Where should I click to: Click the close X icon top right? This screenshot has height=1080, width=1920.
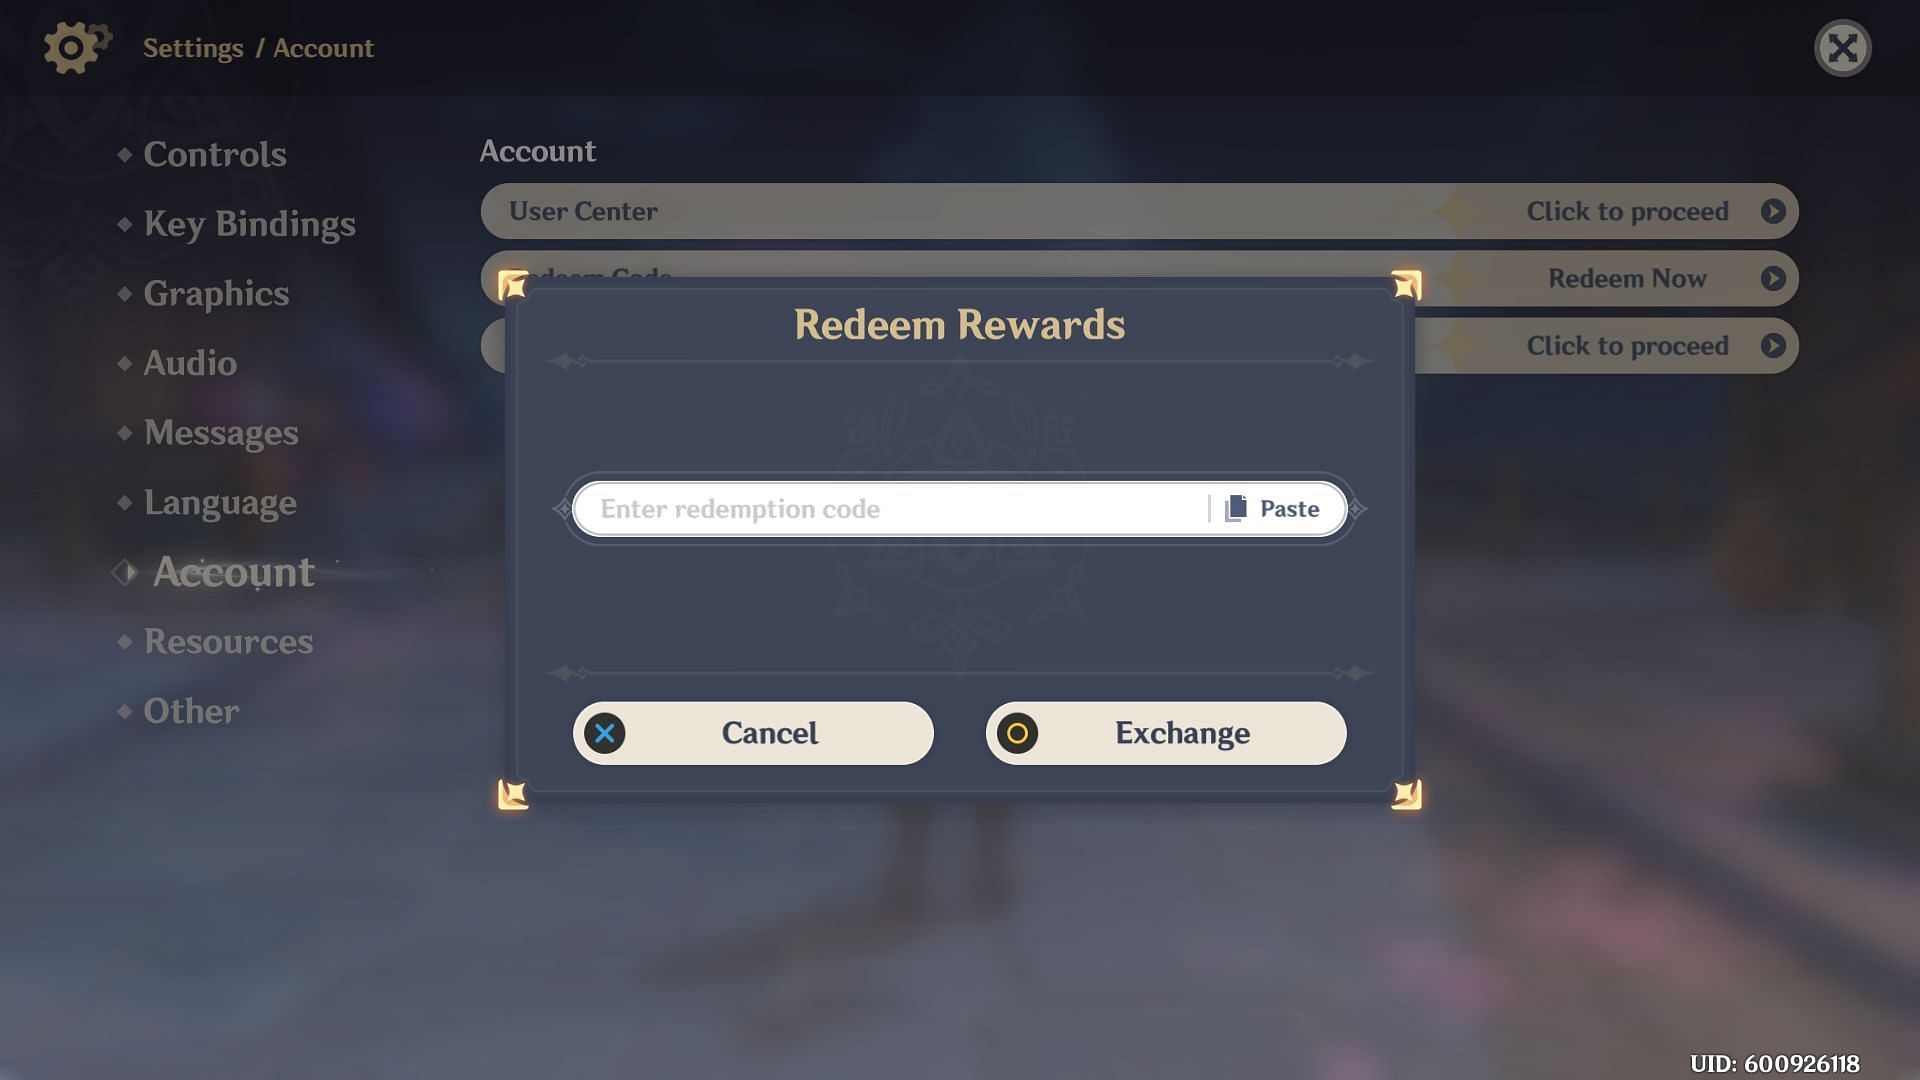pos(1844,47)
